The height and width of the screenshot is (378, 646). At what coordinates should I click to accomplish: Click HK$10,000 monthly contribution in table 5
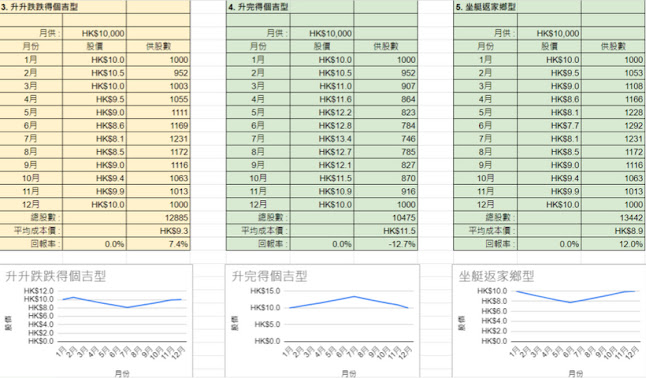coord(550,33)
